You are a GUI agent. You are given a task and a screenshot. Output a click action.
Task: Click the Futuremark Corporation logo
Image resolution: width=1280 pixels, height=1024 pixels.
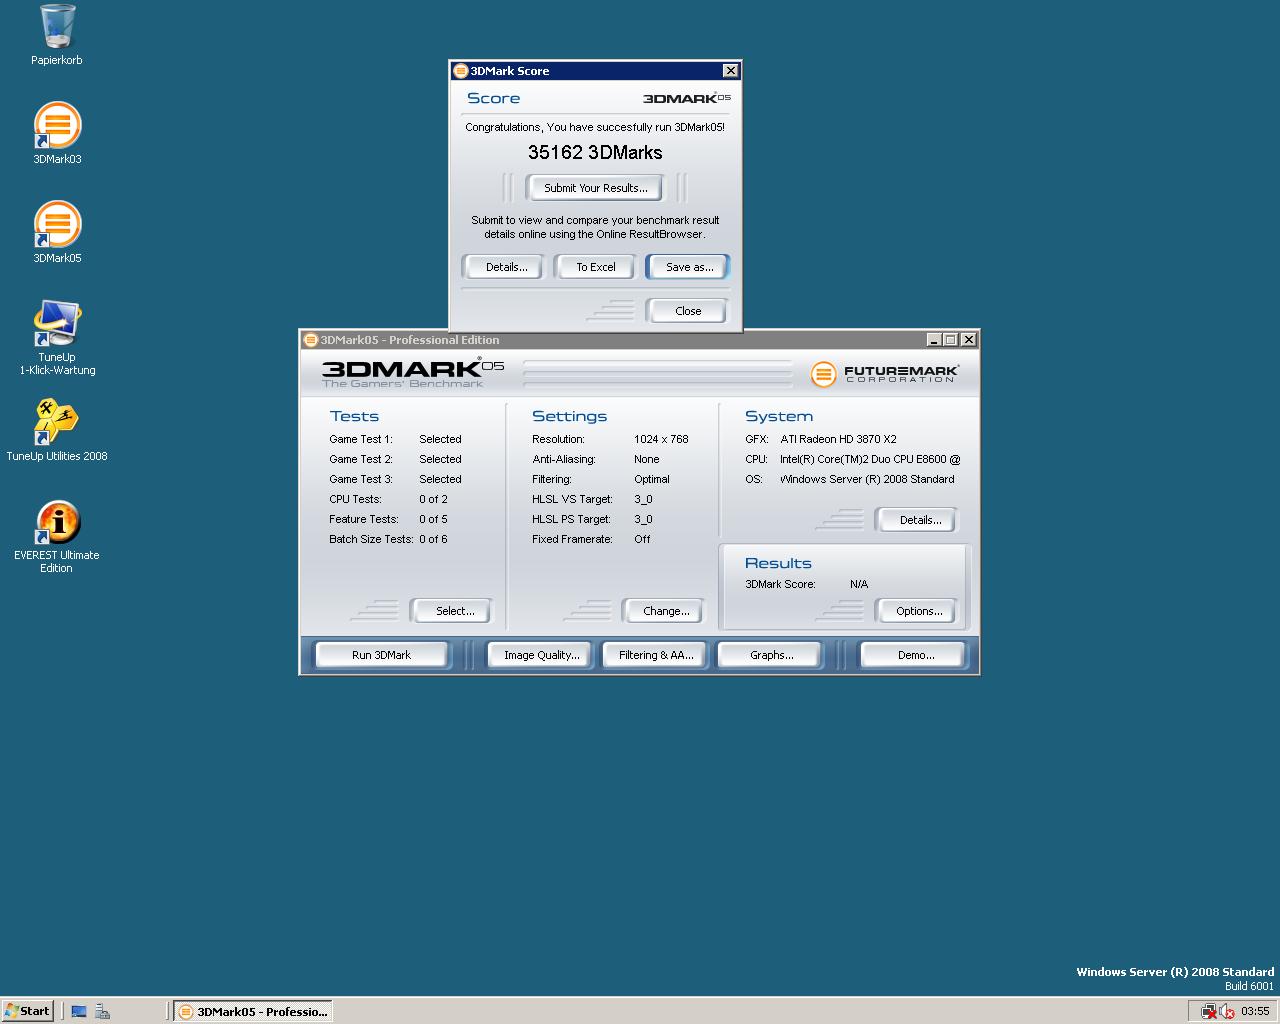[885, 374]
